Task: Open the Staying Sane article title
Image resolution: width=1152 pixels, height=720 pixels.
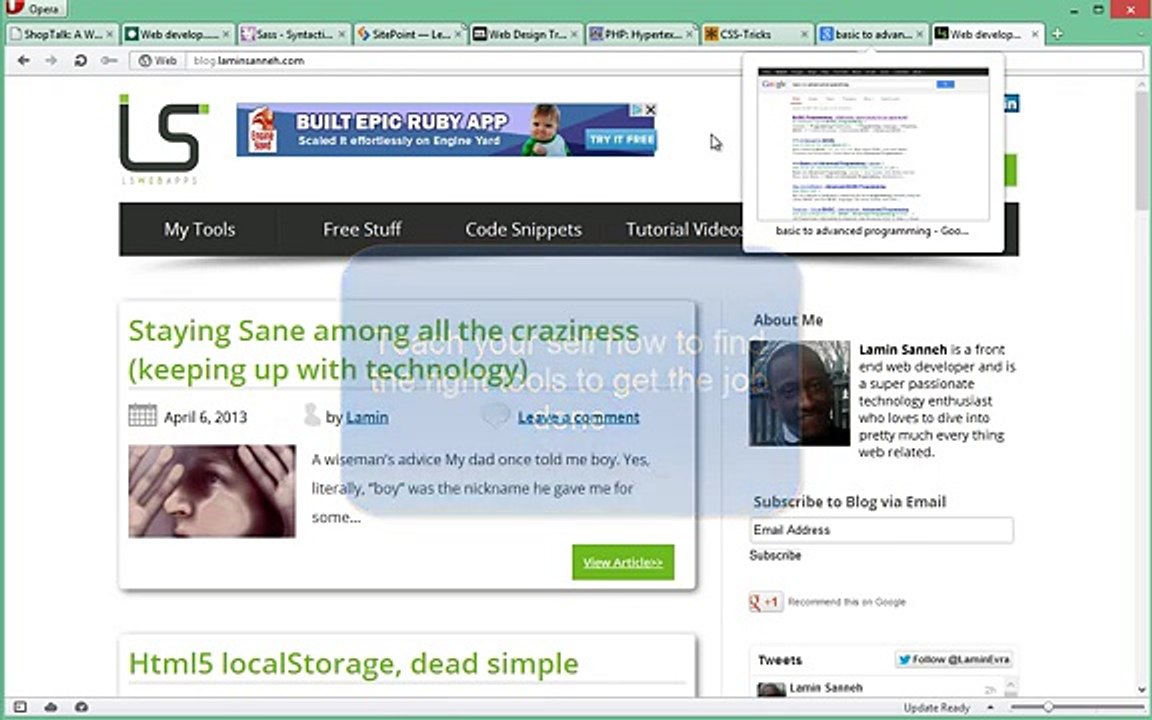Action: click(x=384, y=350)
